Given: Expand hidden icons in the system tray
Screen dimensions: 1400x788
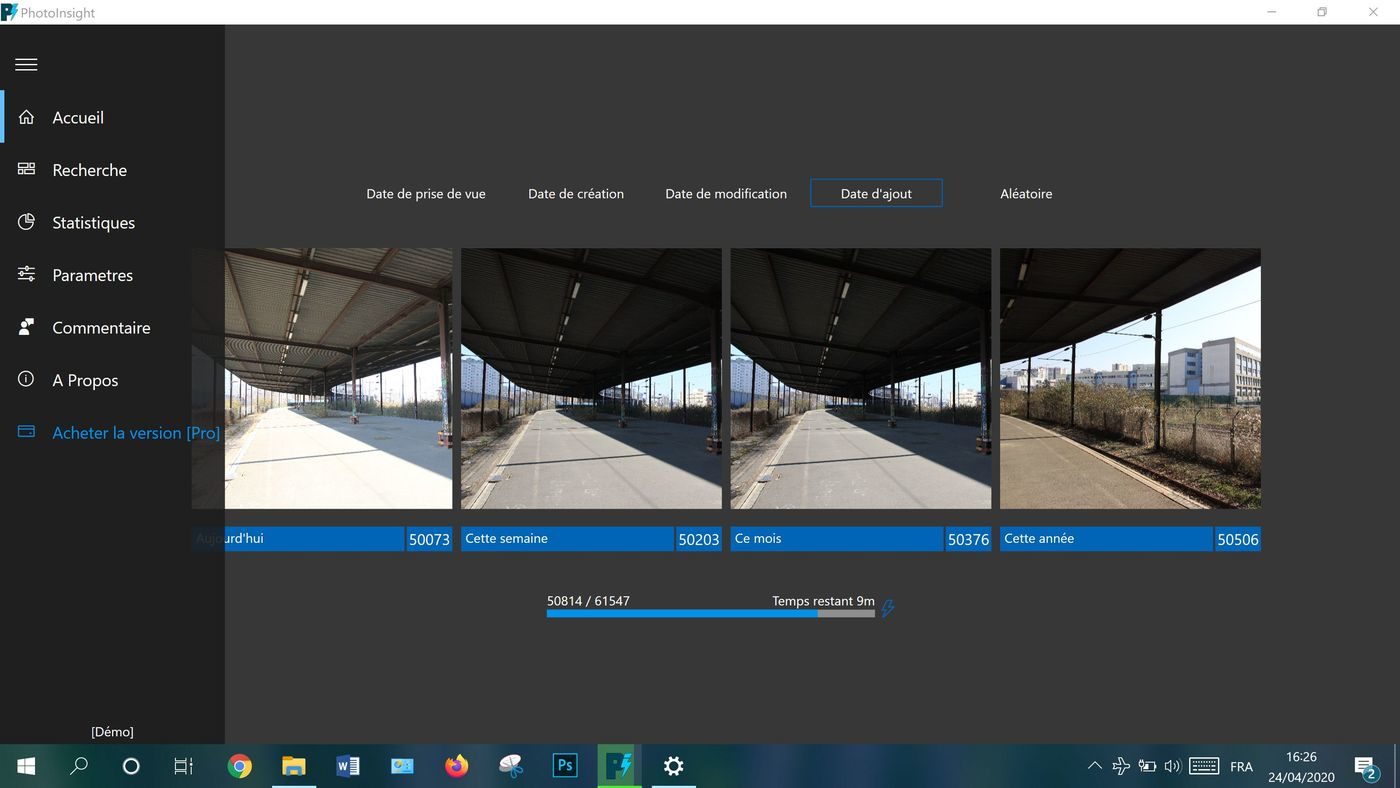Looking at the screenshot, I should pyautogui.click(x=1094, y=766).
